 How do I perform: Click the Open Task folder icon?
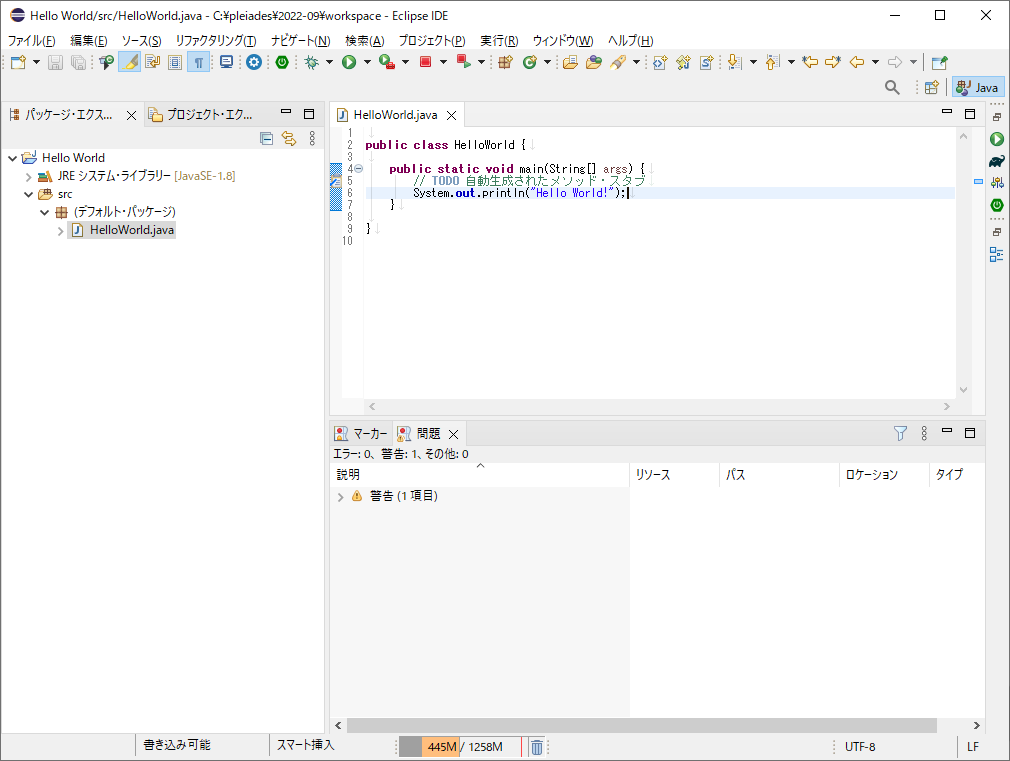click(594, 63)
